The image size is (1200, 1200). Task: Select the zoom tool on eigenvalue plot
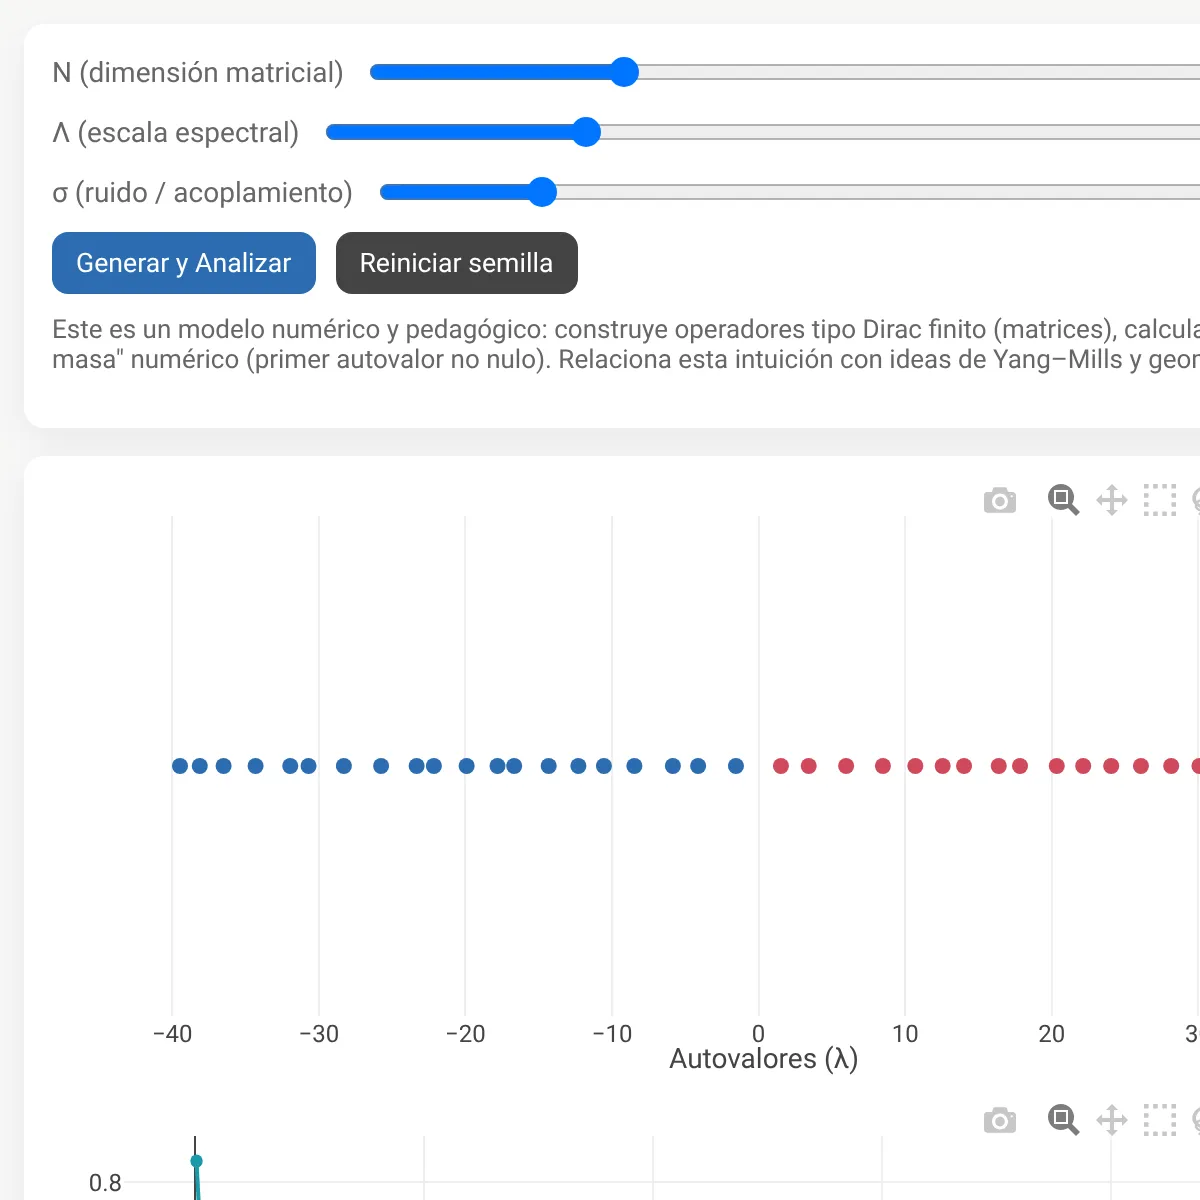(x=1063, y=500)
